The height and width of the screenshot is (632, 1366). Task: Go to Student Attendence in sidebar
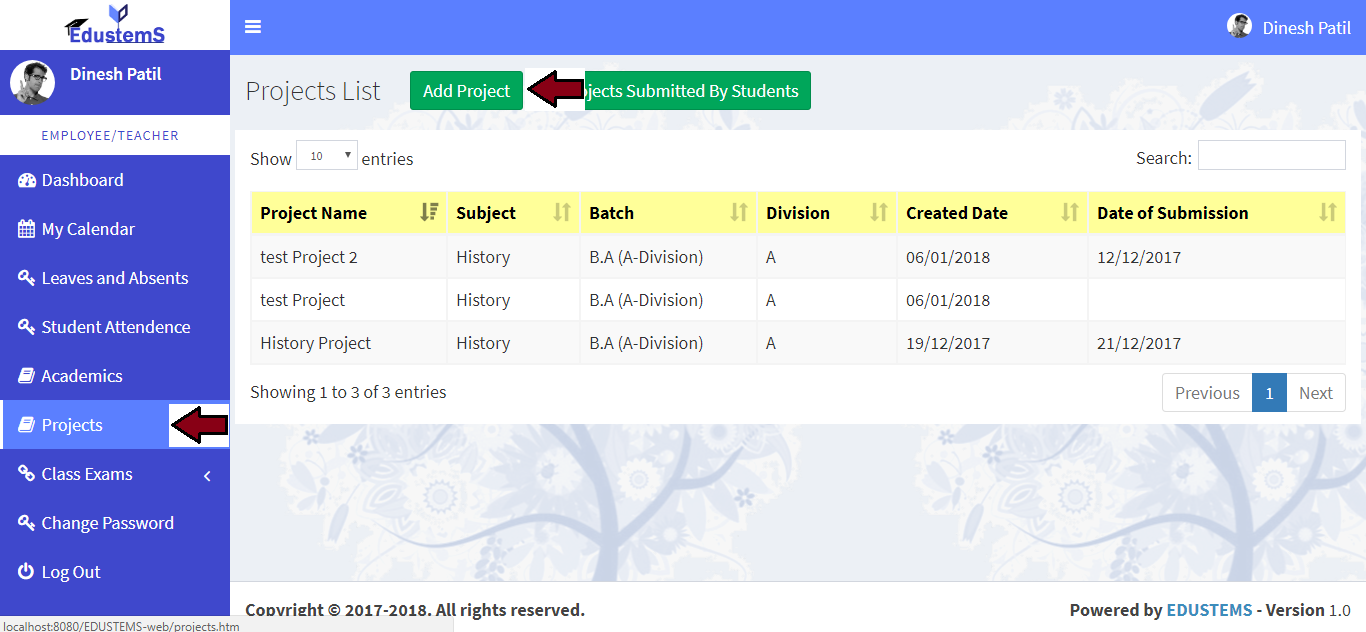click(115, 327)
